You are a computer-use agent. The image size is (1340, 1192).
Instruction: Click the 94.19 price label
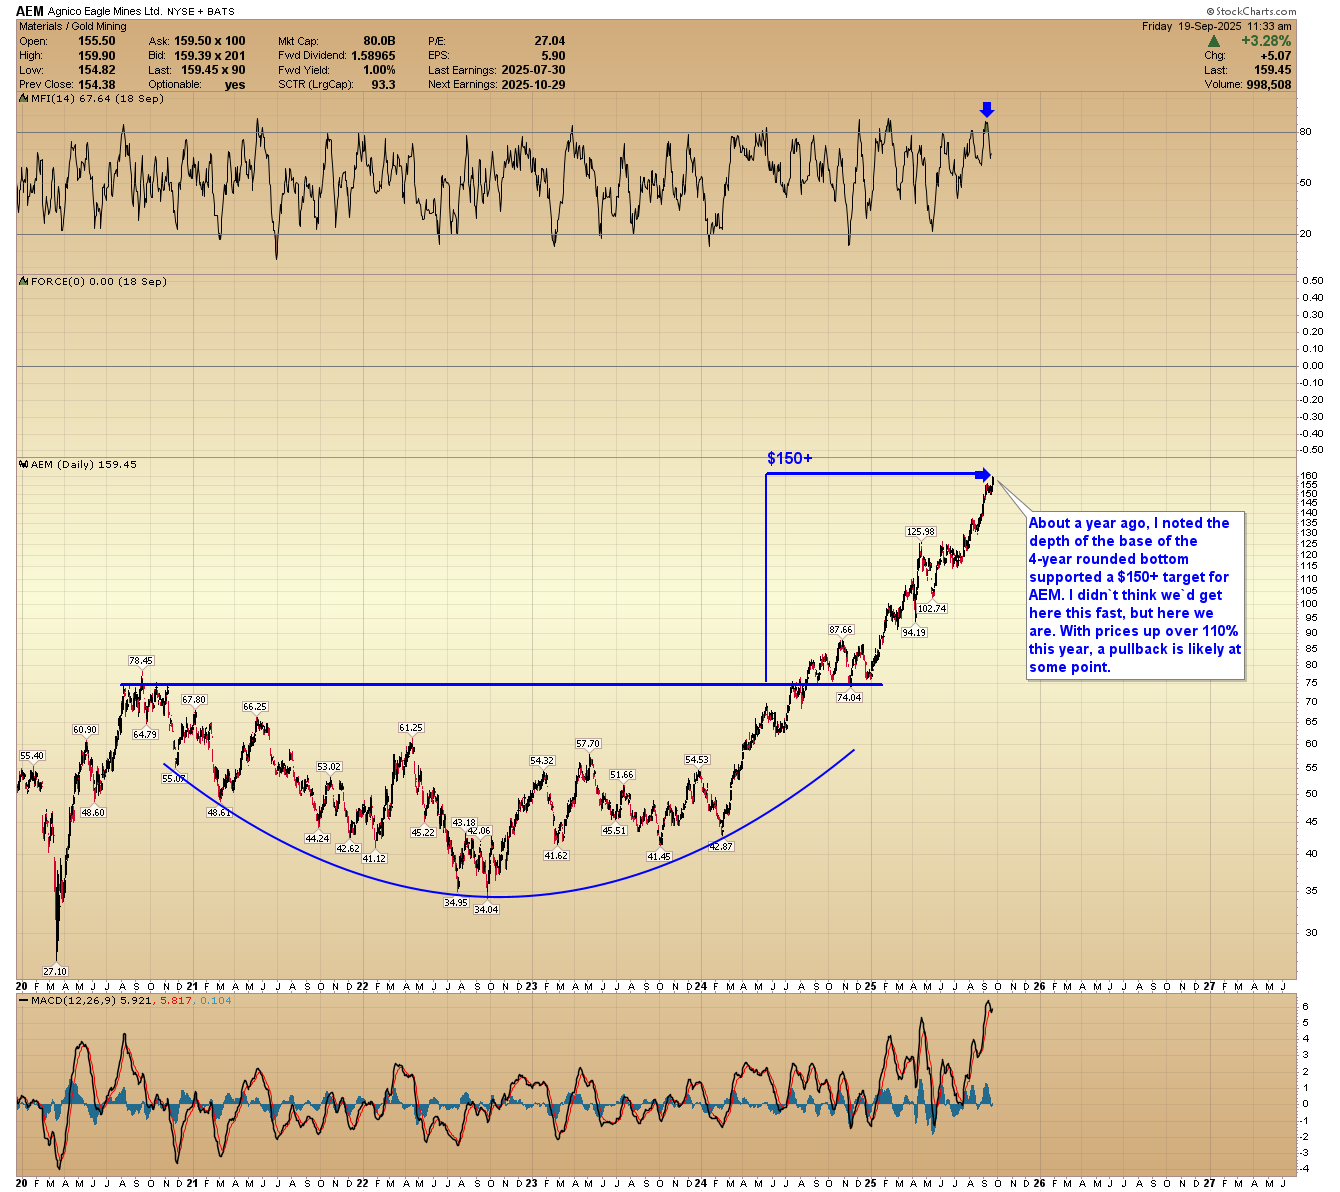pos(914,633)
